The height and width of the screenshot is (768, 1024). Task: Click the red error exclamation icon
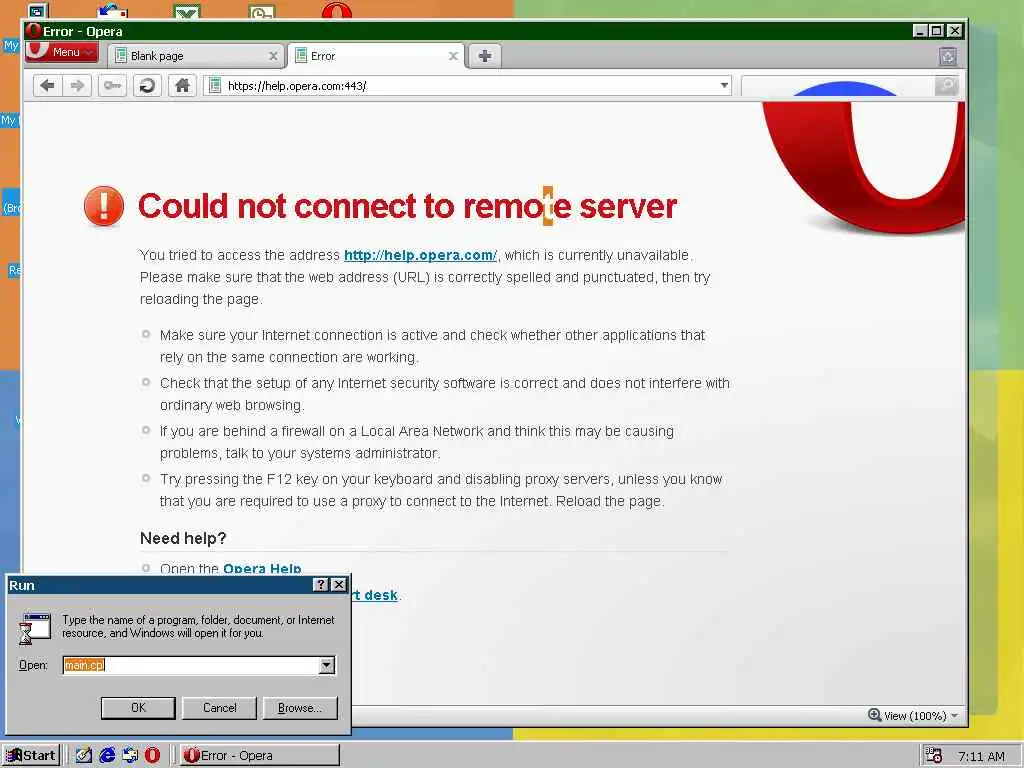pyautogui.click(x=104, y=206)
